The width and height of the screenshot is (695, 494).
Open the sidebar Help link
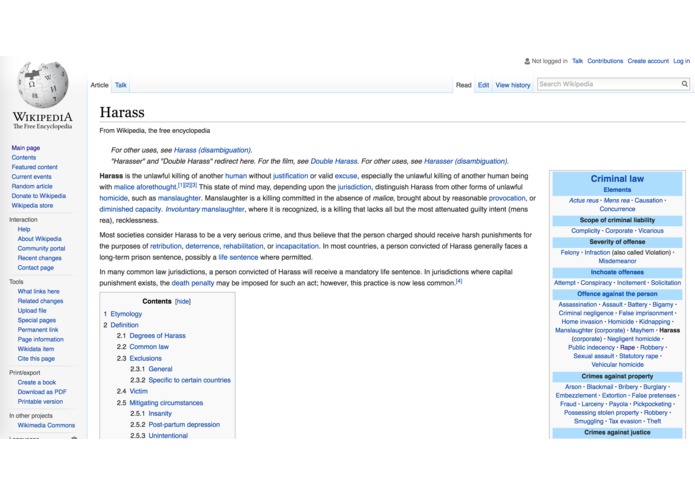coord(24,229)
